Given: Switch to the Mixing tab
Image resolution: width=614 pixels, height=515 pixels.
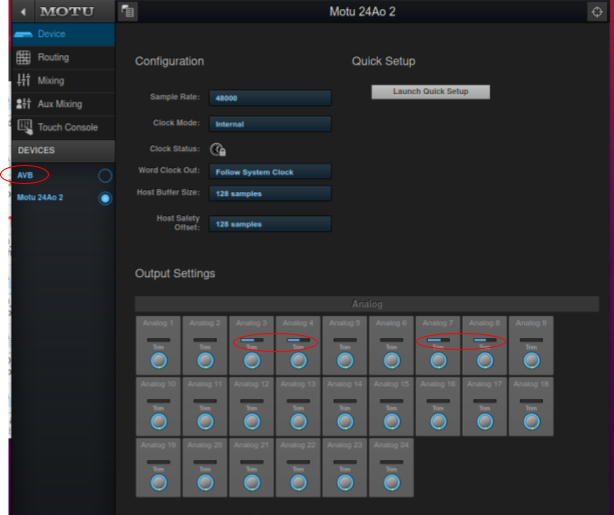Looking at the screenshot, I should [x=63, y=81].
